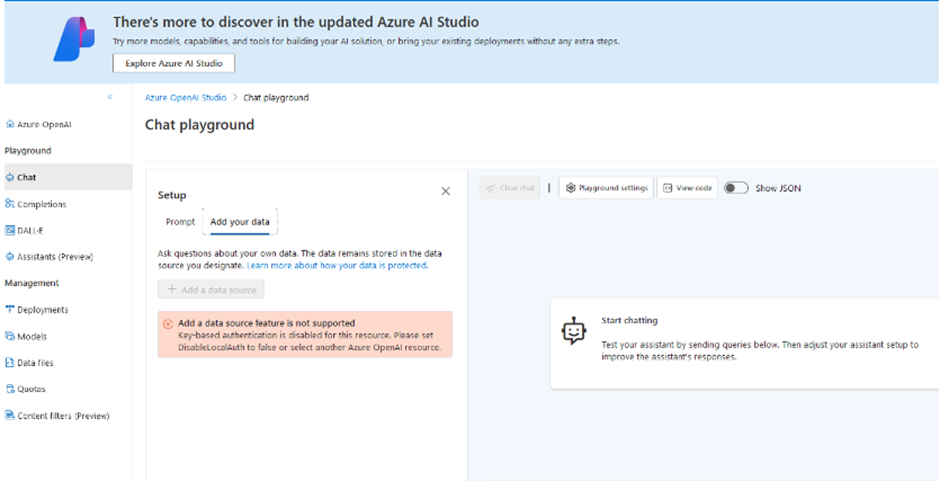This screenshot has width=940, height=481.
Task: Click the Azure OpenAI Studio breadcrumb link
Action: coord(186,97)
